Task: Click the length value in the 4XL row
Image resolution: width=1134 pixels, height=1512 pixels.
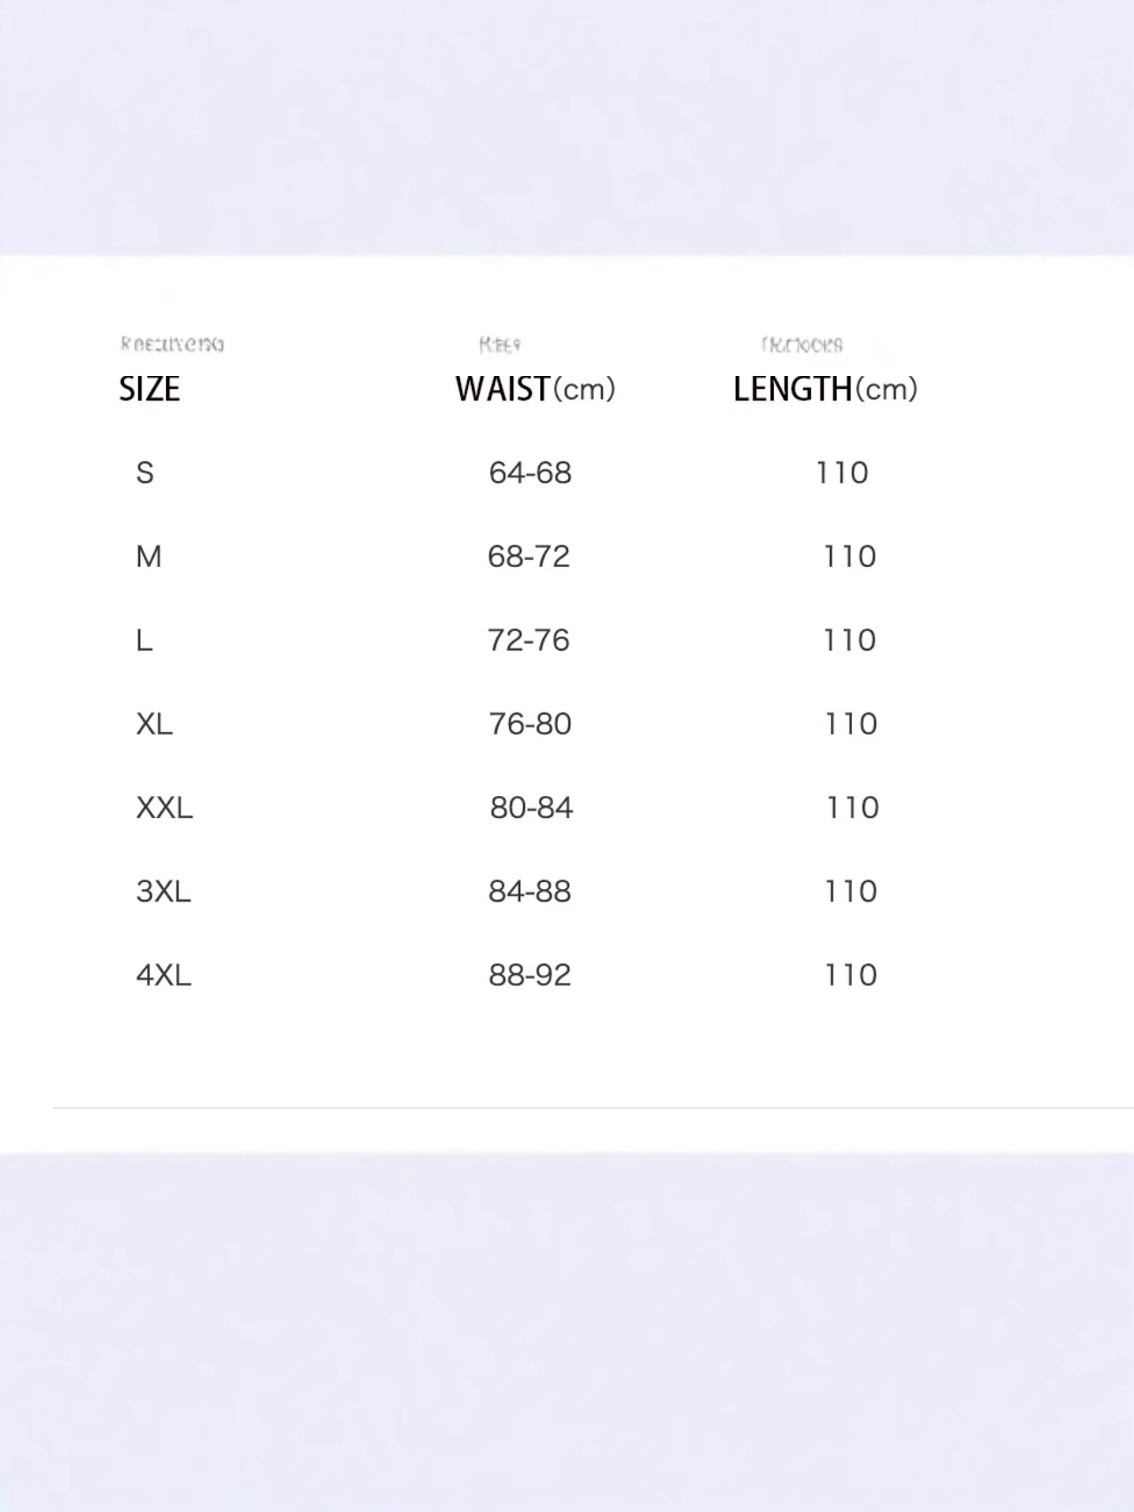Action: click(x=850, y=975)
